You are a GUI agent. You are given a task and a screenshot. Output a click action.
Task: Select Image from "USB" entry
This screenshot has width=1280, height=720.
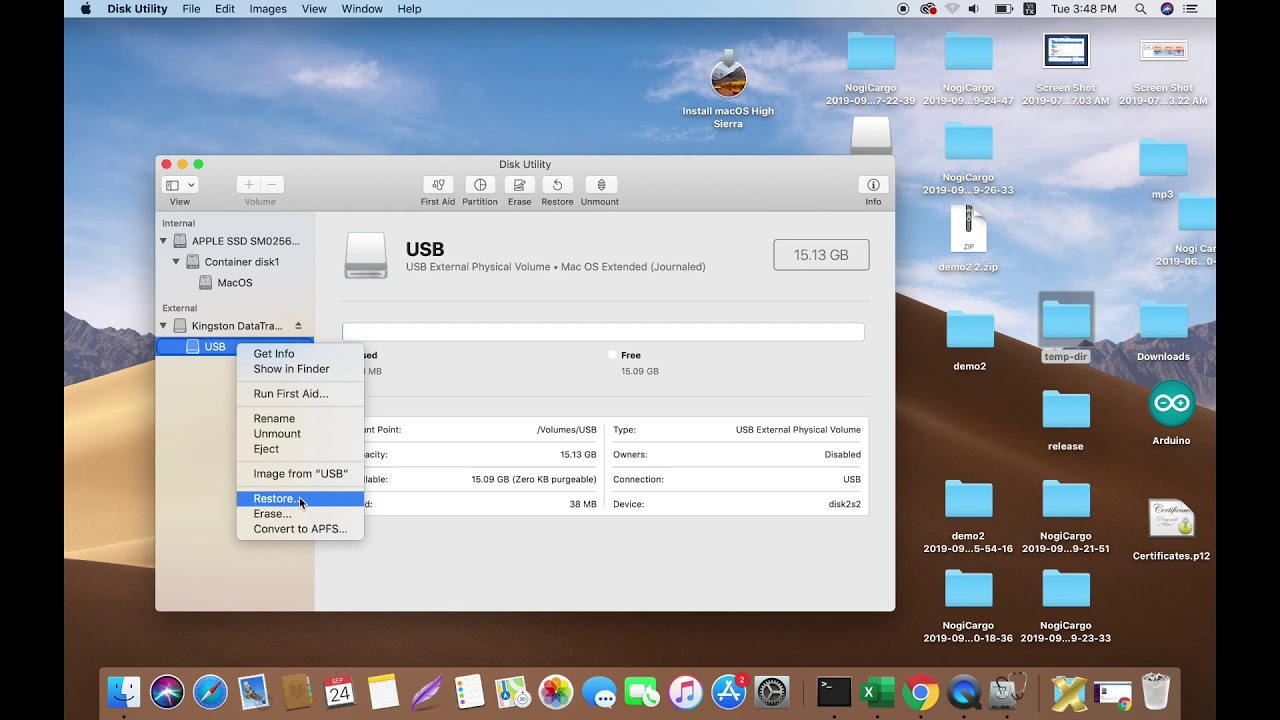tap(300, 474)
